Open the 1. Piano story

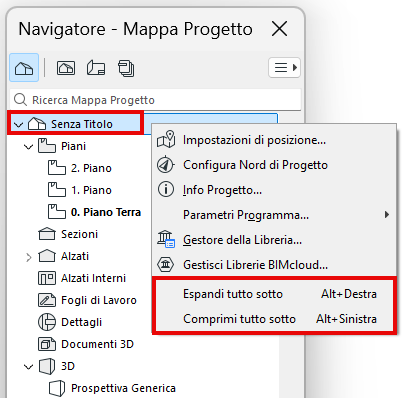pyautogui.click(x=91, y=190)
